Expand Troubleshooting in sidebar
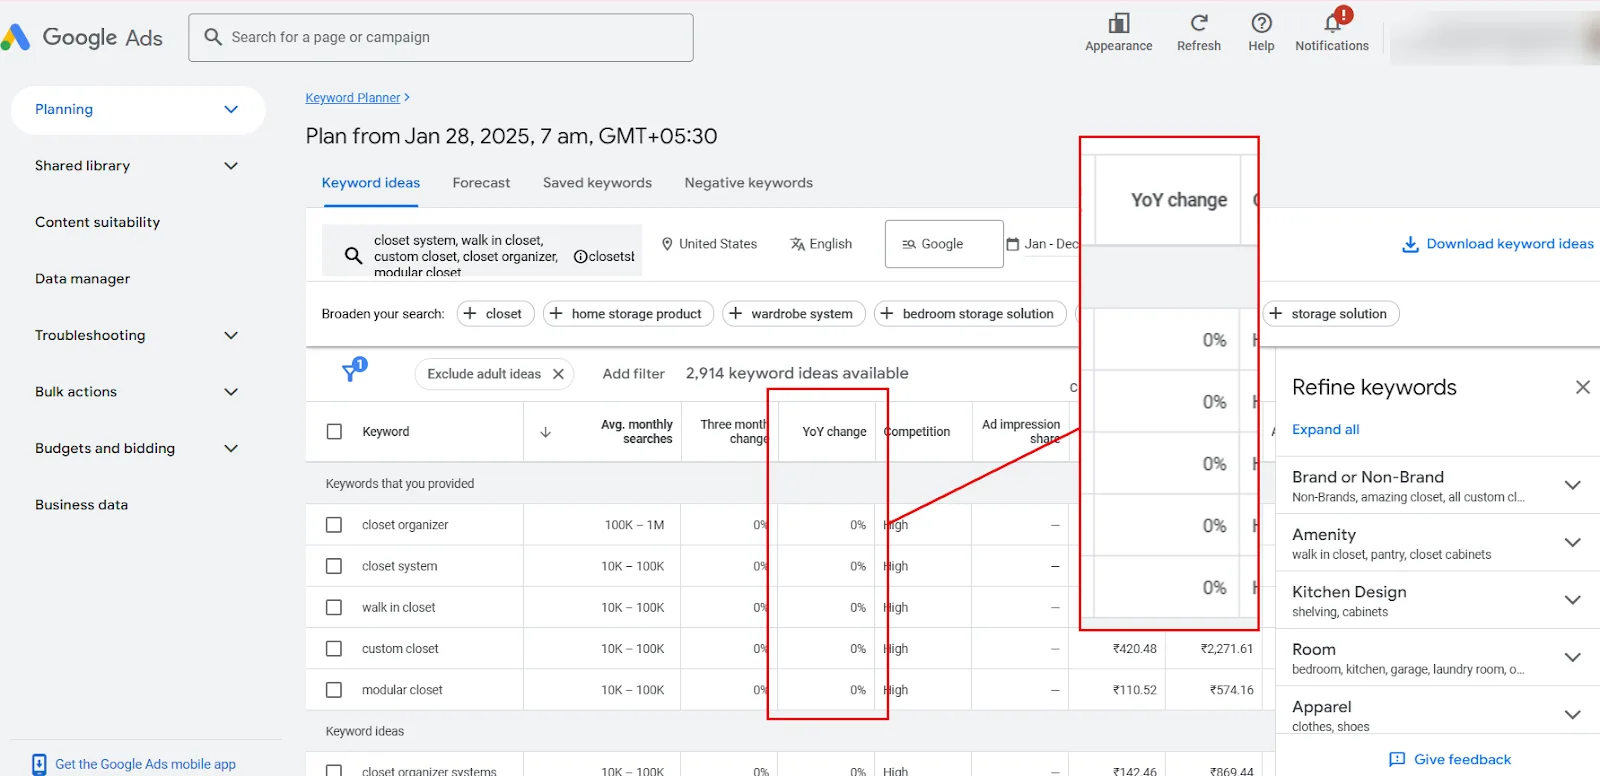Screen dimensions: 1600x776 click(x=231, y=336)
